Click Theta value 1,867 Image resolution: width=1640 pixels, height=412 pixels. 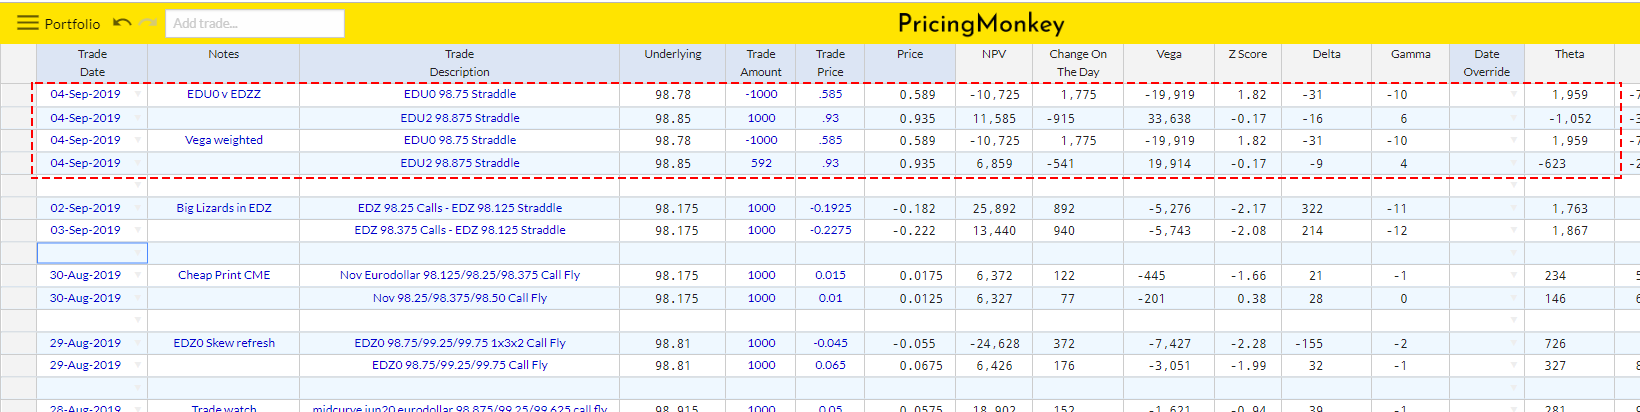(1570, 230)
